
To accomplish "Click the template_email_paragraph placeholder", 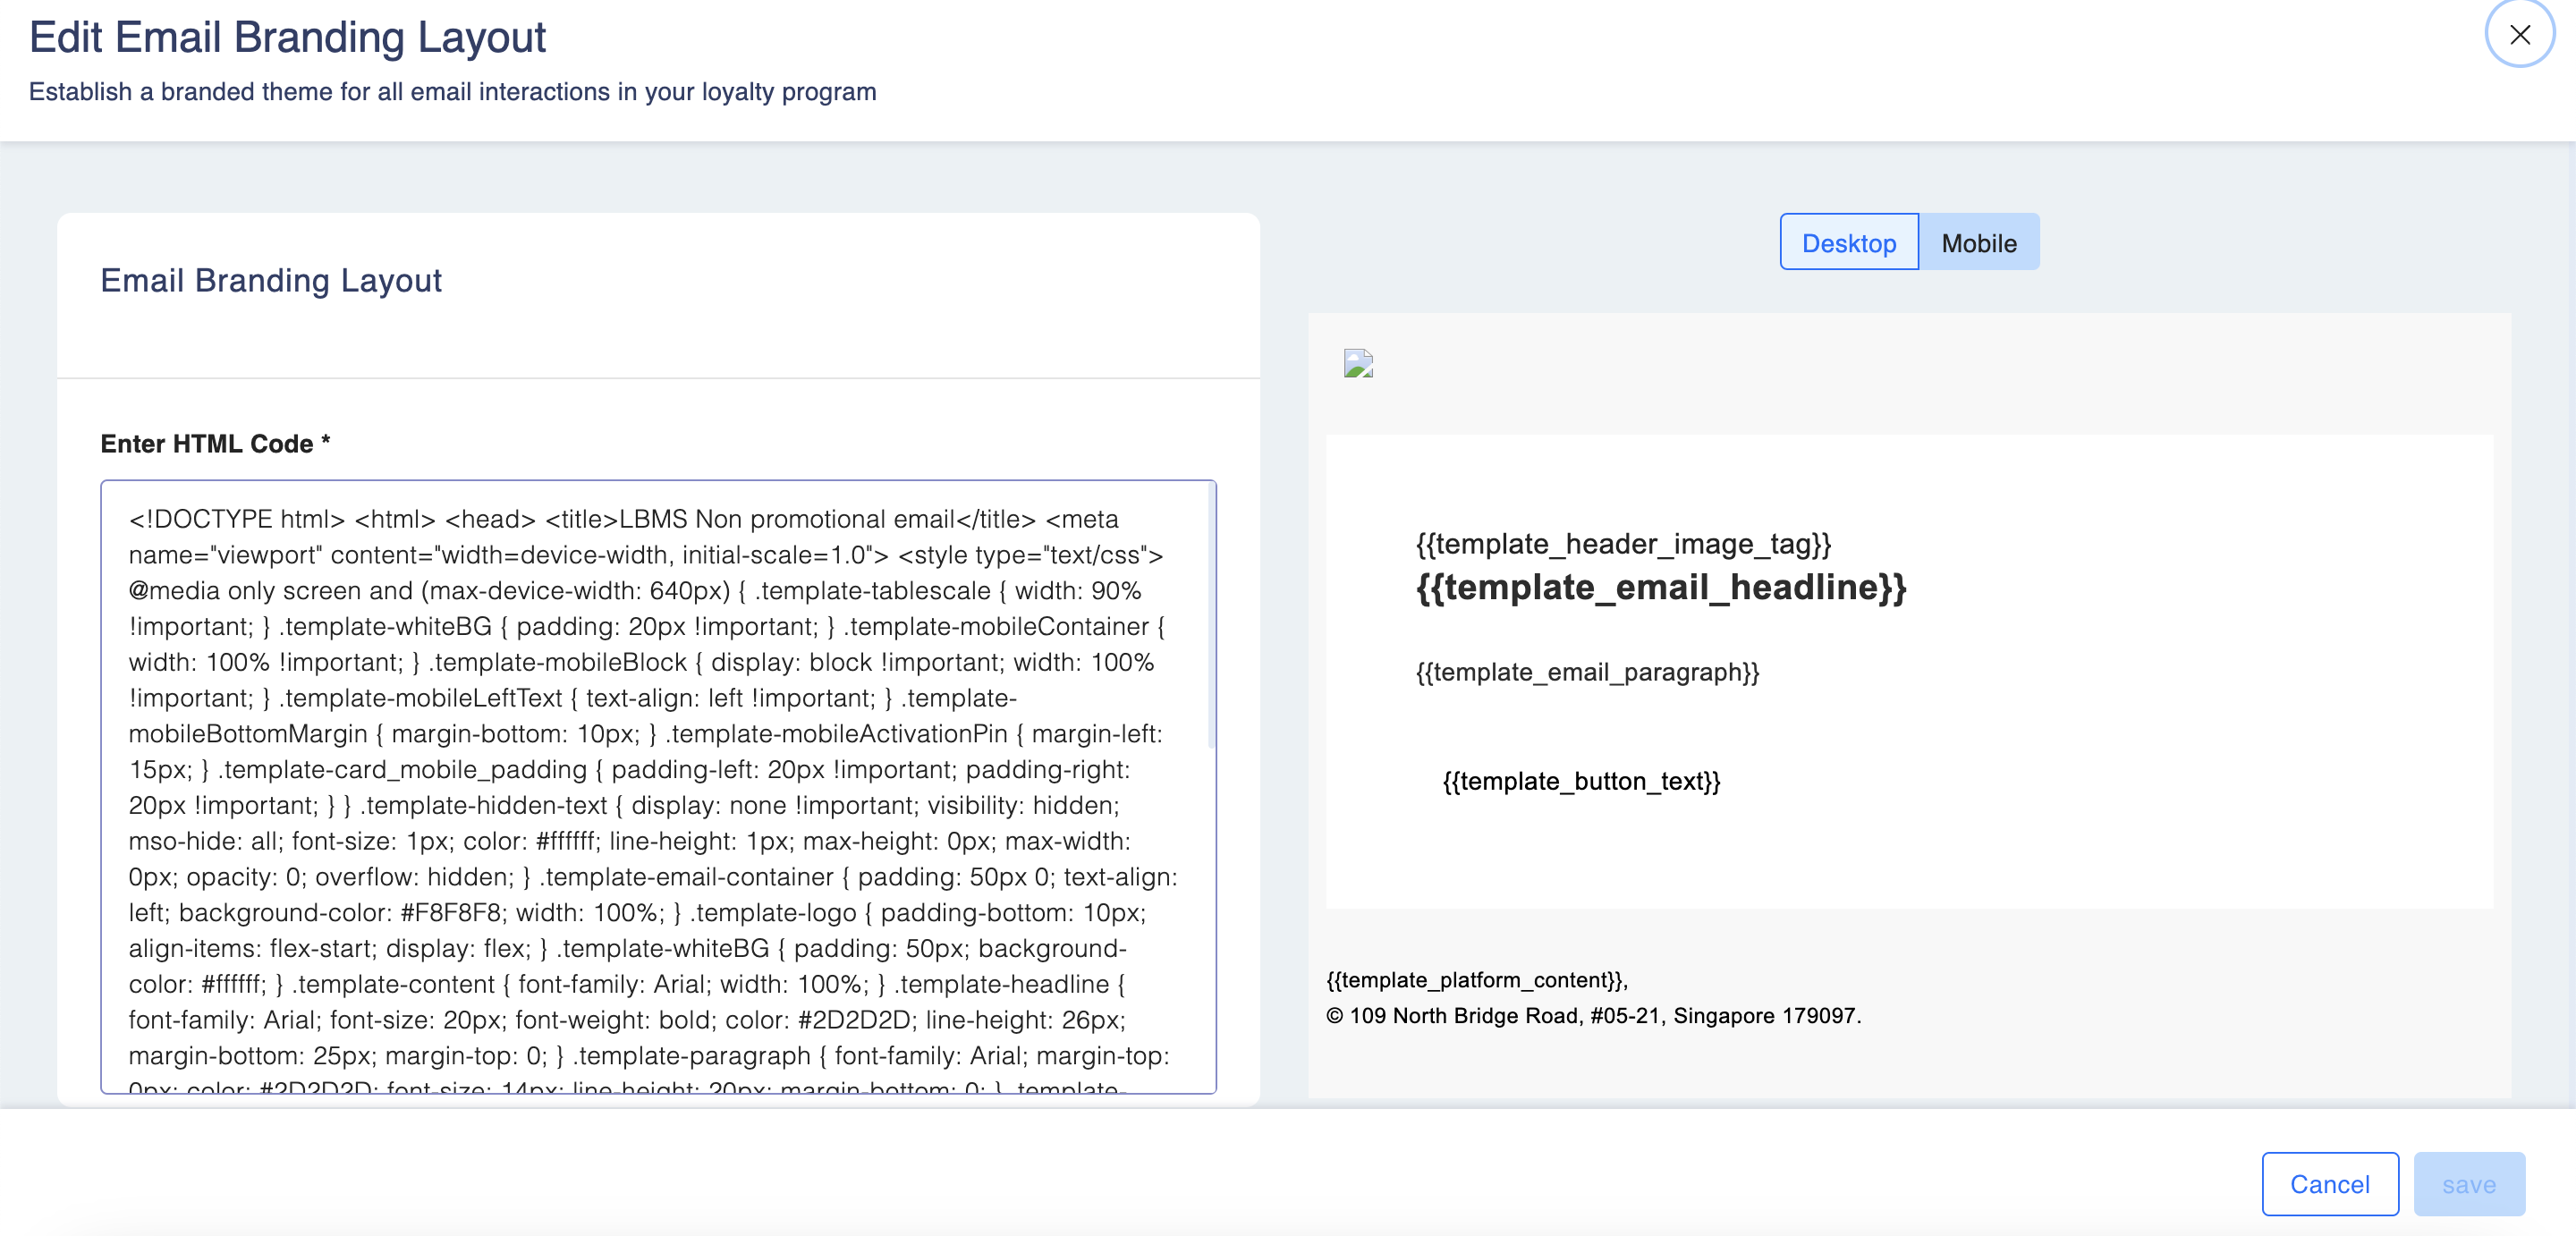I will pos(1587,672).
